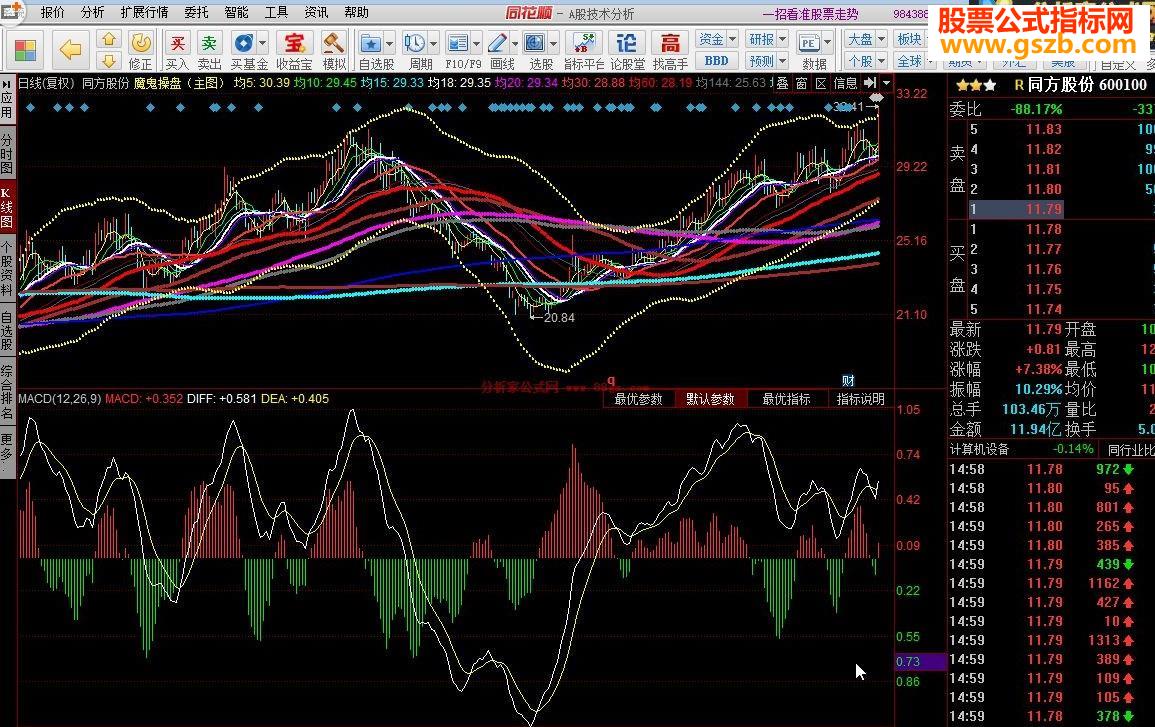1155x727 pixels.
Task: Click the yellow up arrow button
Action: tap(109, 39)
